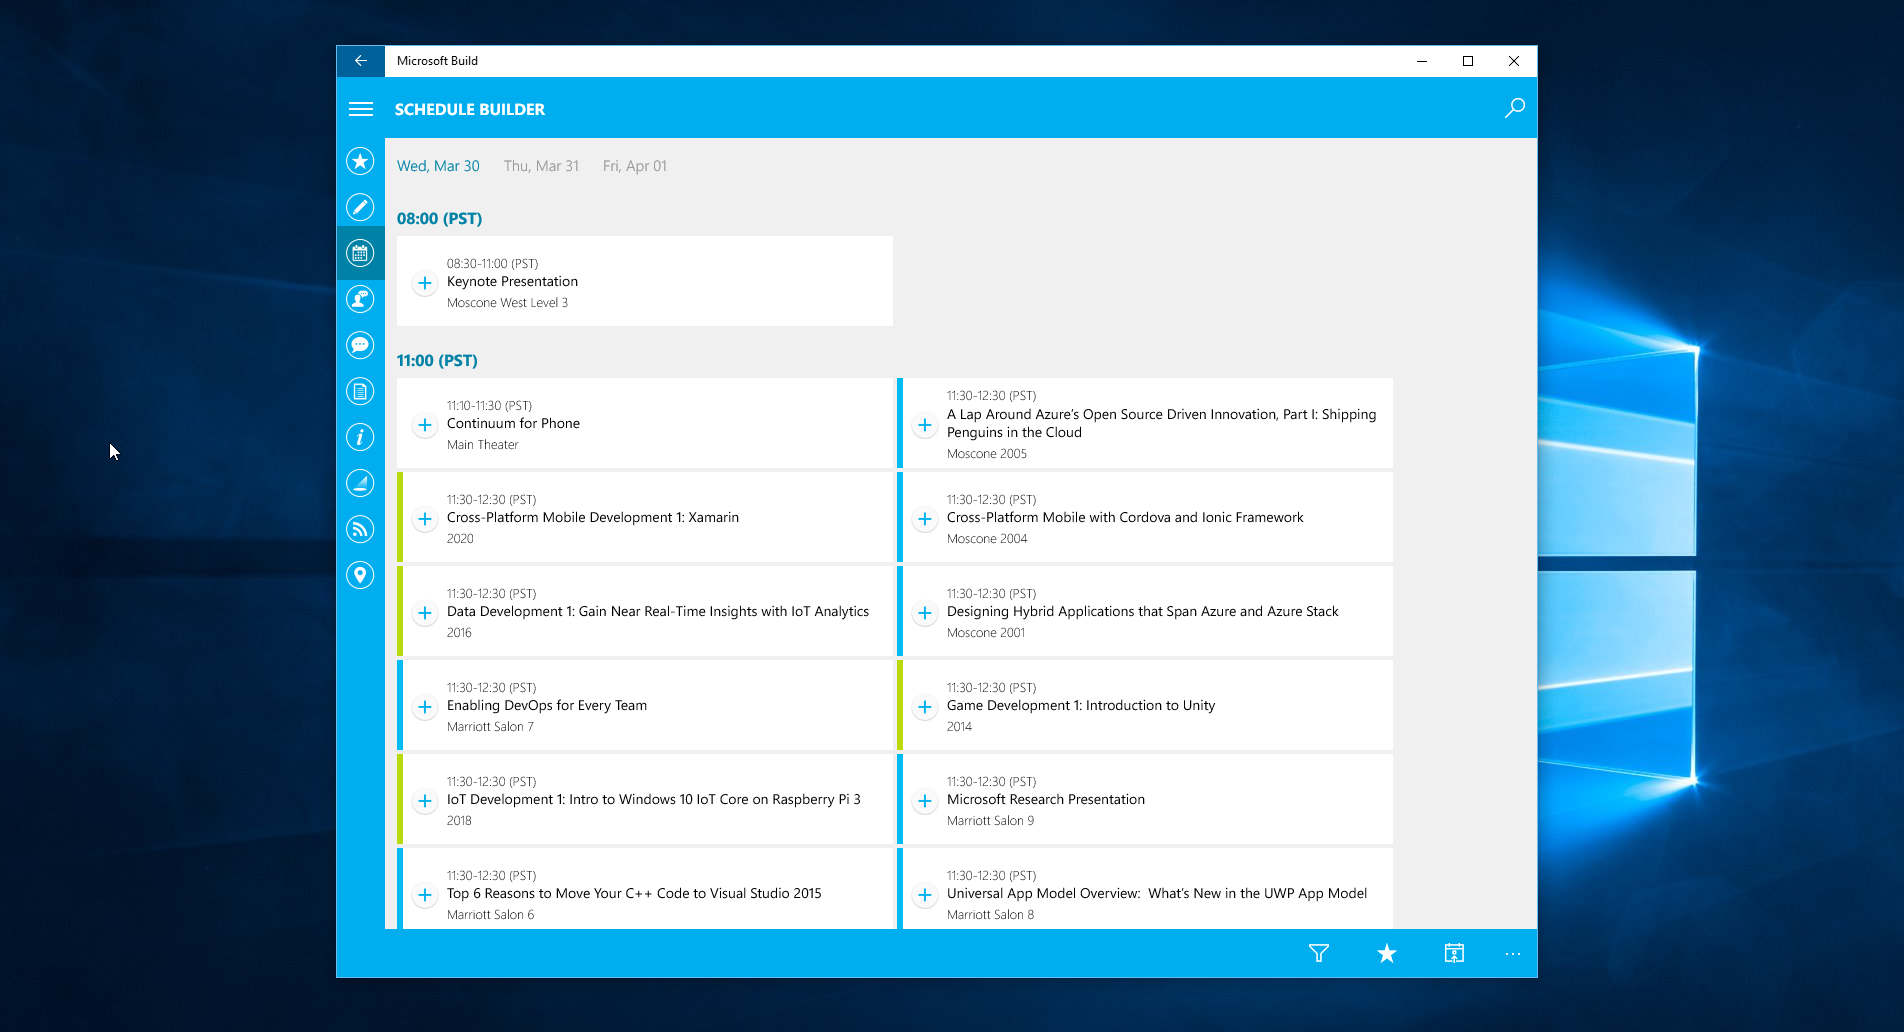
Task: Add Keynote Presentation with its plus button
Action: point(425,283)
